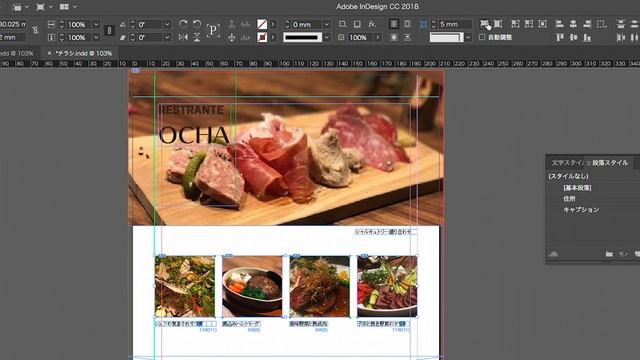This screenshot has height=360, width=640.
Task: Click the align left edges icon
Action: 560,24
